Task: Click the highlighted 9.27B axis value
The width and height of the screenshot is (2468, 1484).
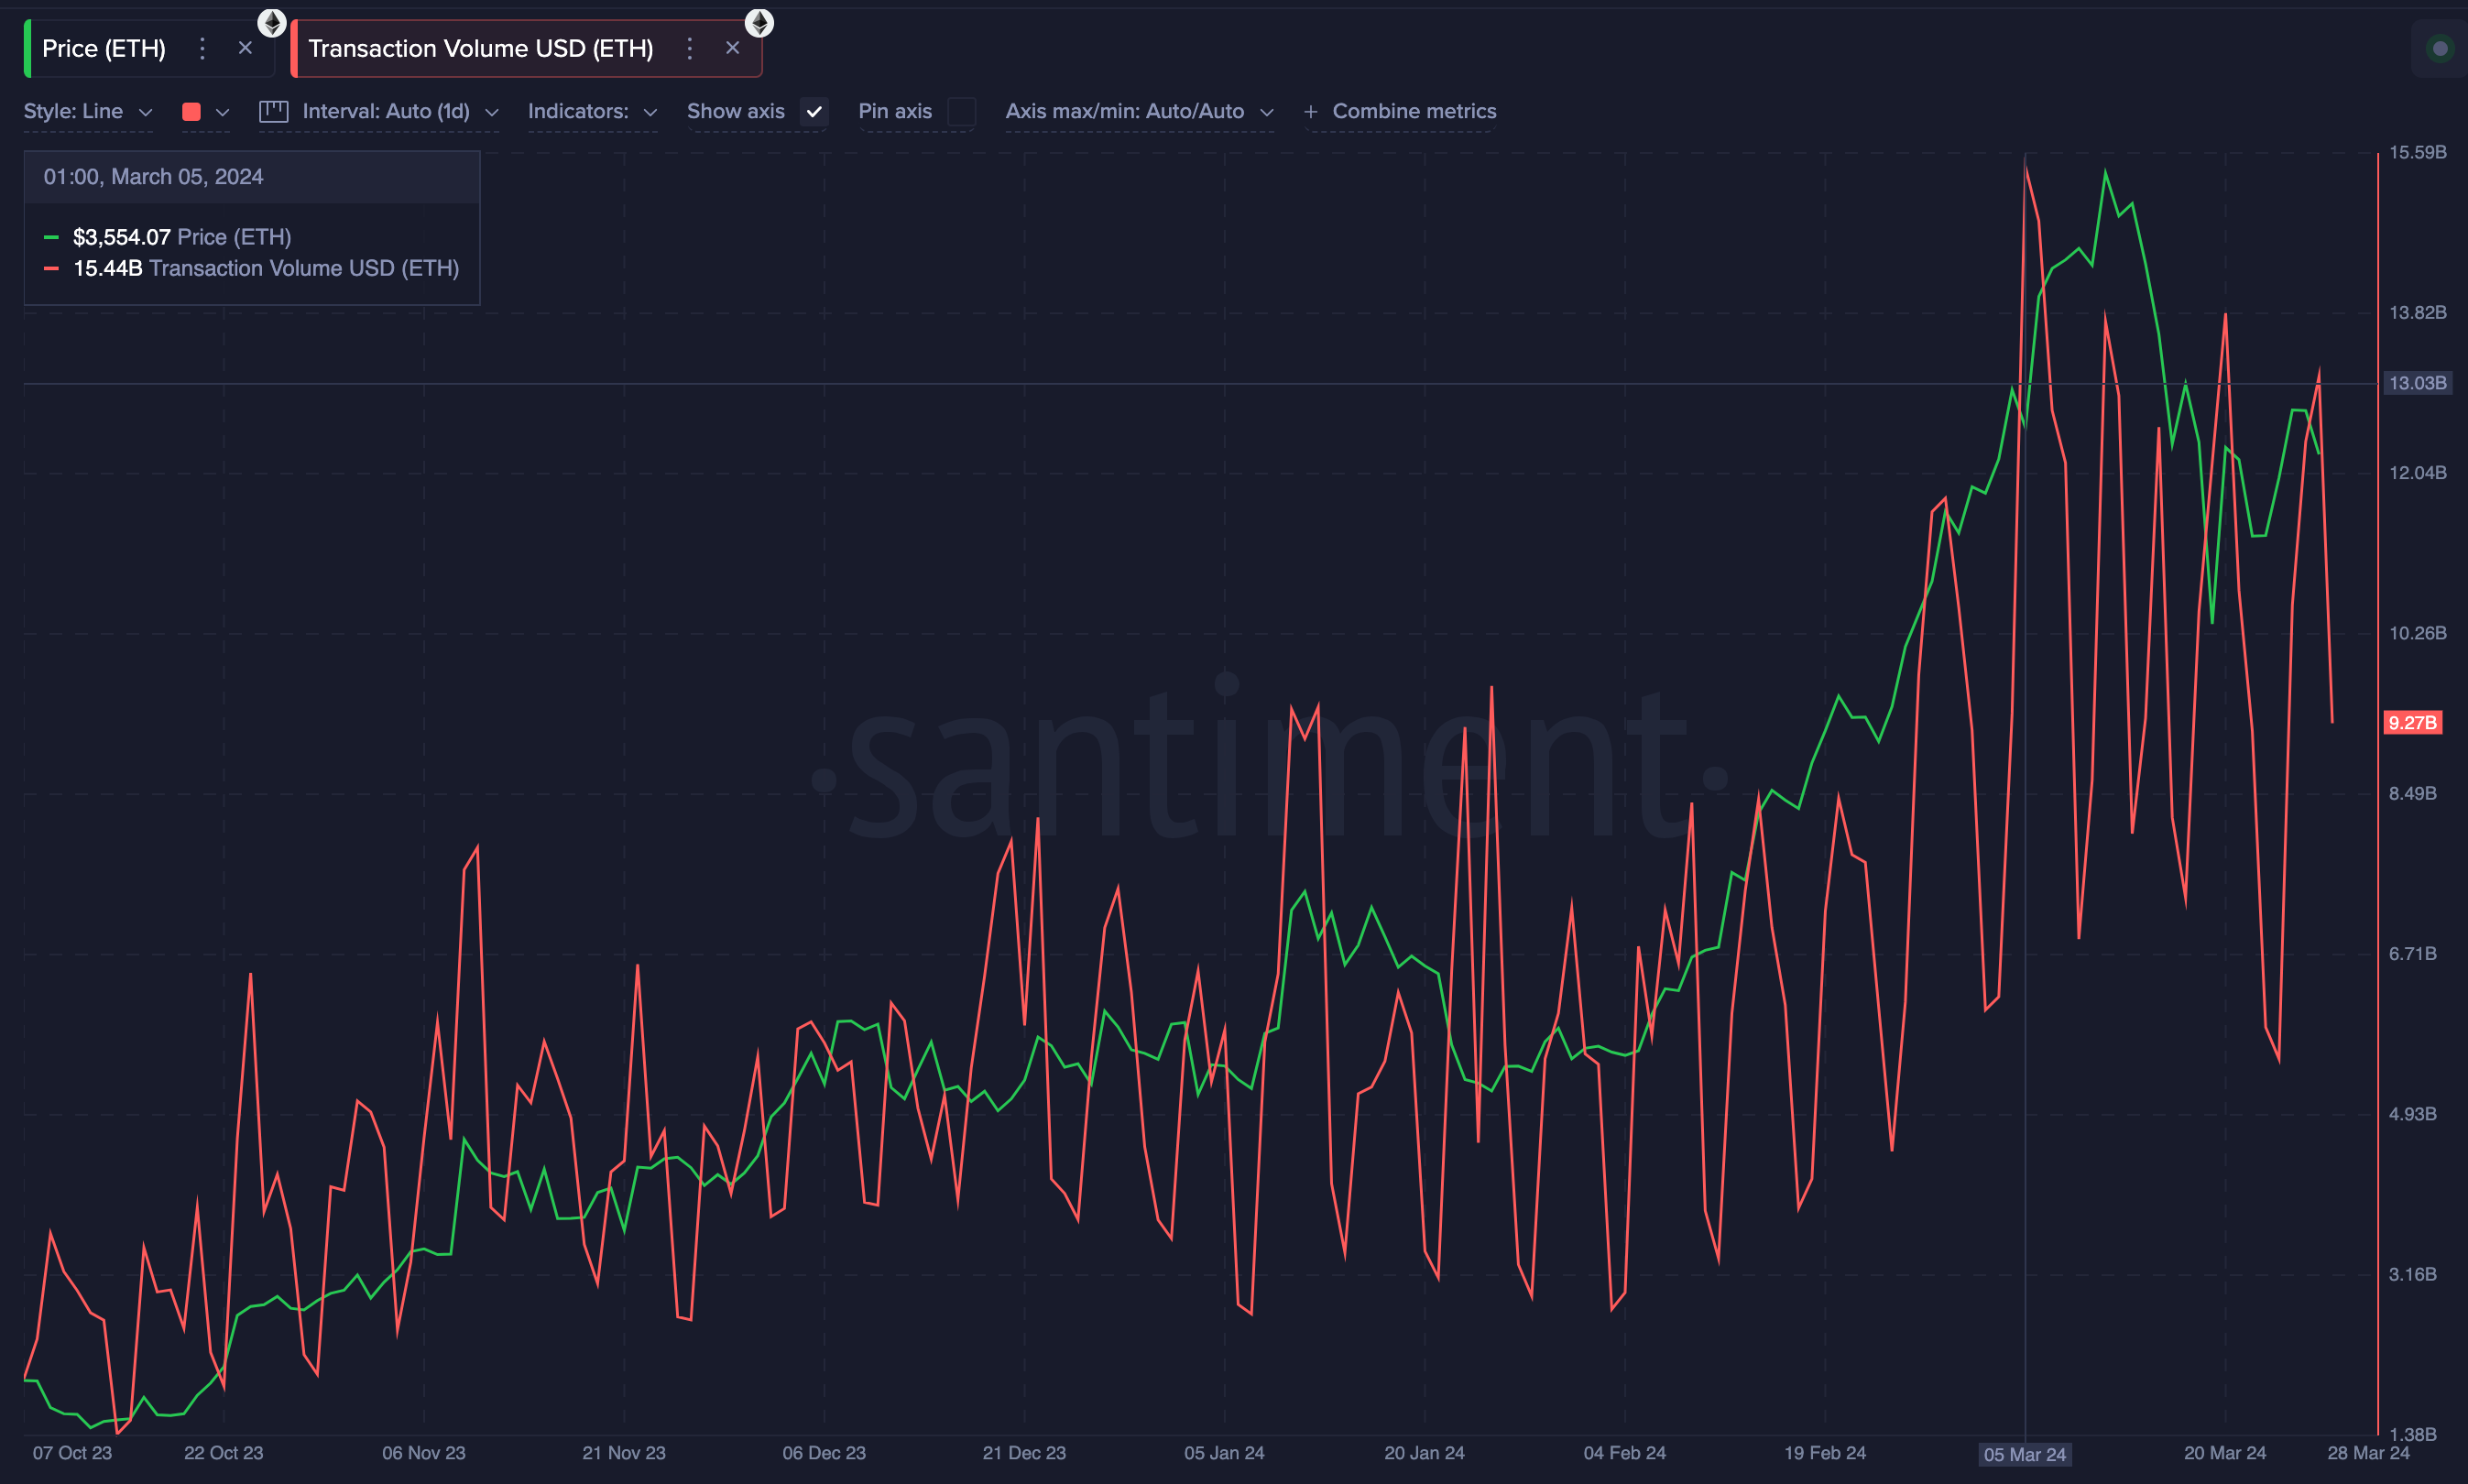Action: coord(2415,722)
